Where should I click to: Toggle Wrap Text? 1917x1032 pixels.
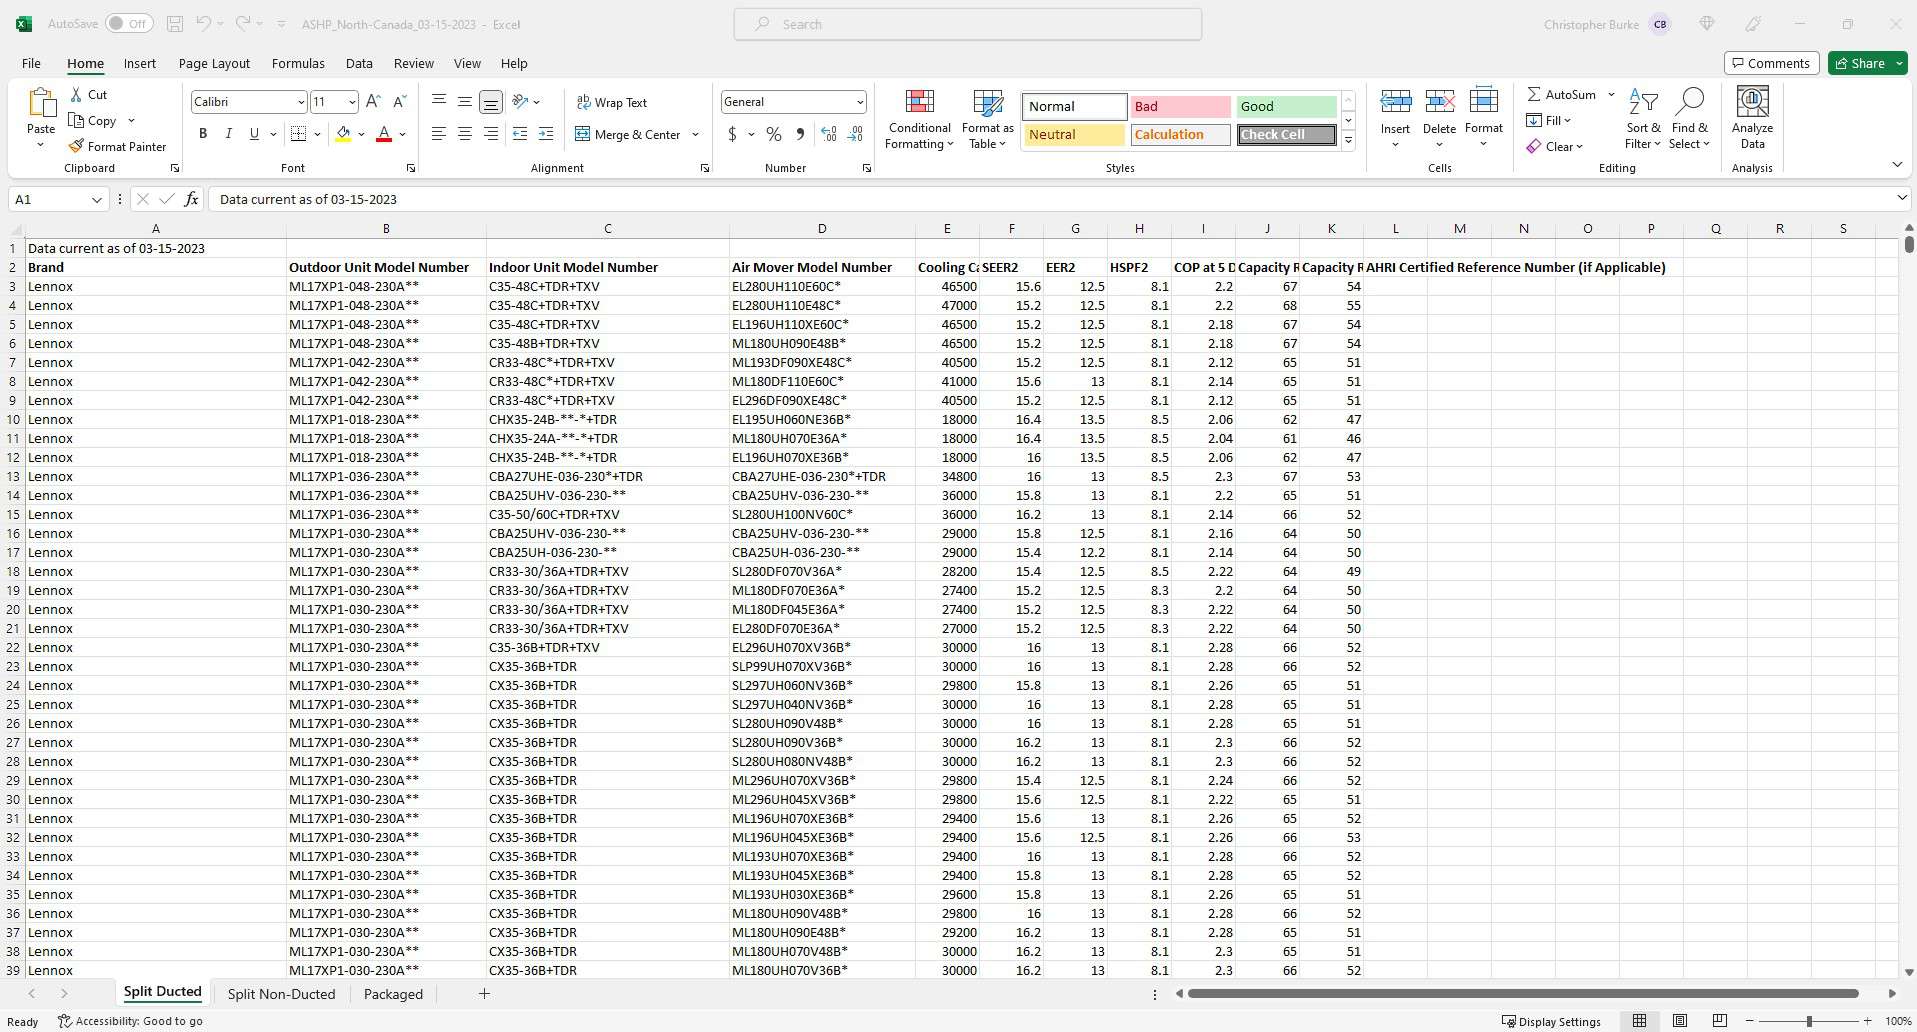coord(612,102)
